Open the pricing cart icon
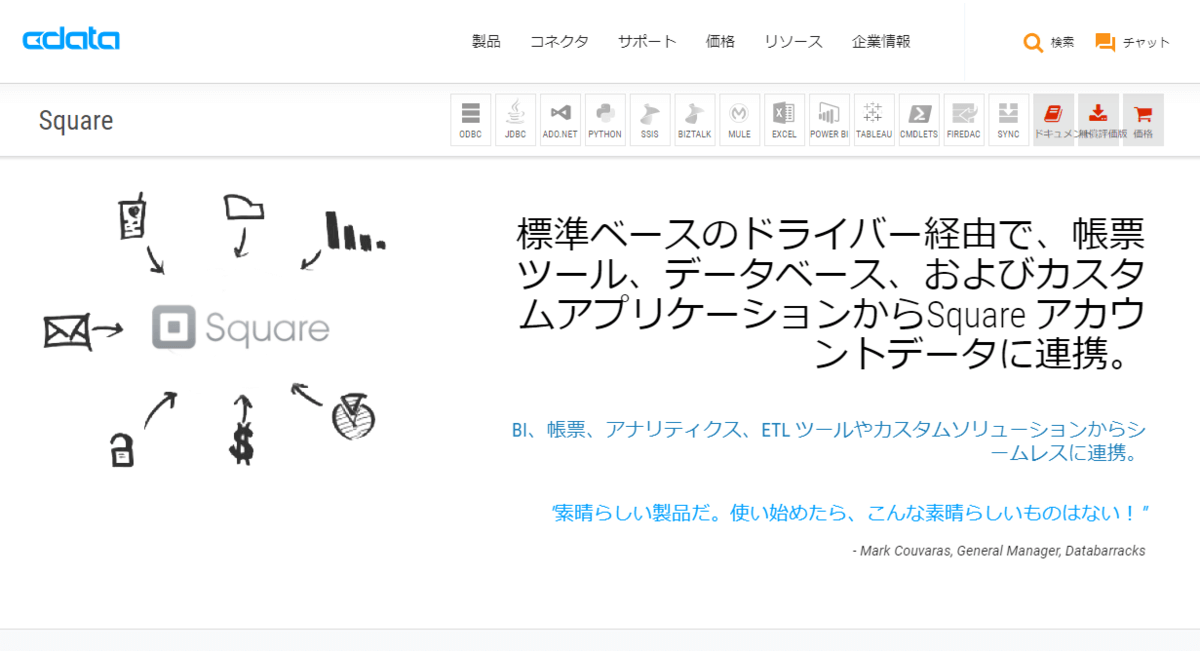The image size is (1200, 651). coord(1143,120)
